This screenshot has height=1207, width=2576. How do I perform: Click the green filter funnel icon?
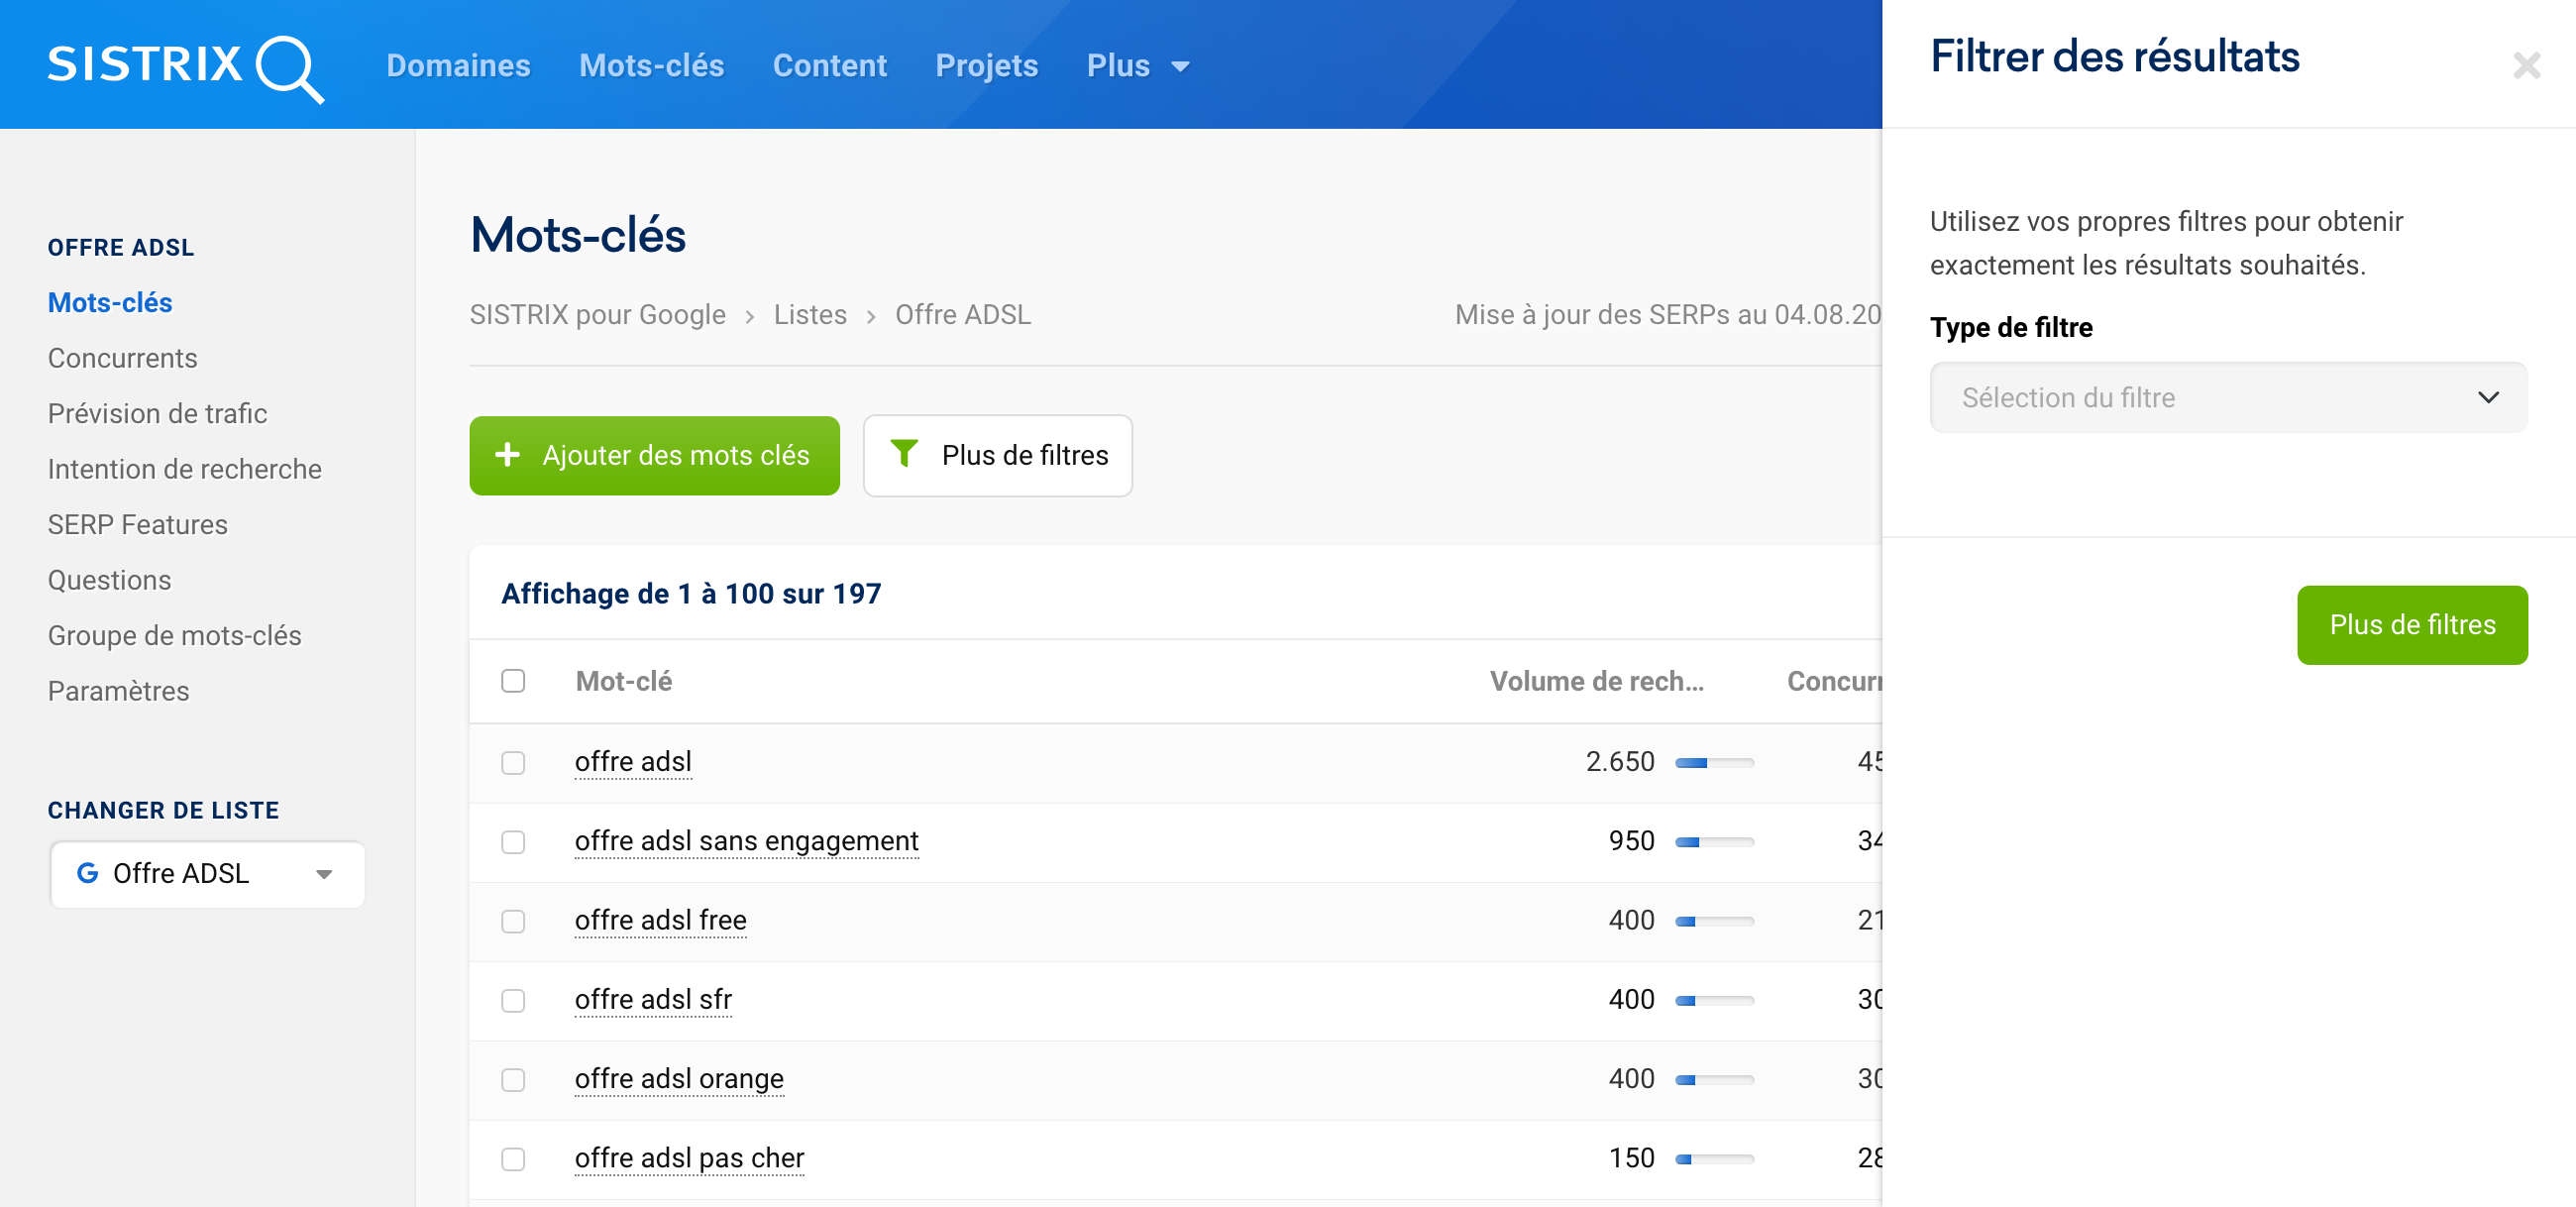904,454
